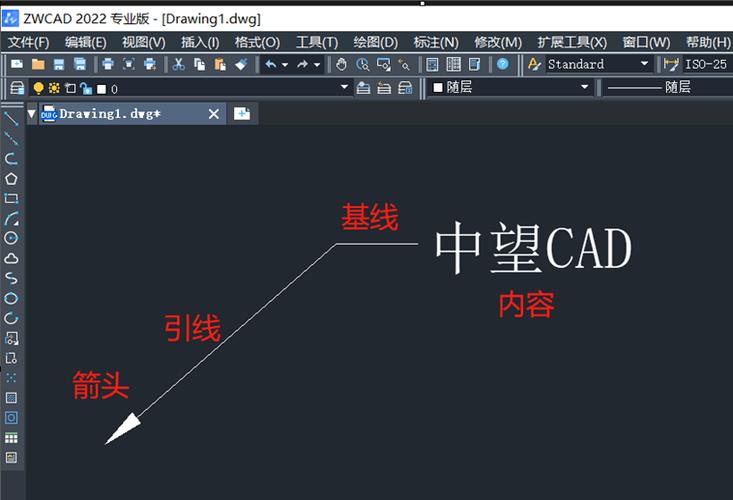The height and width of the screenshot is (500, 733).
Task: Select the Revision Cloud tool
Action: click(11, 258)
